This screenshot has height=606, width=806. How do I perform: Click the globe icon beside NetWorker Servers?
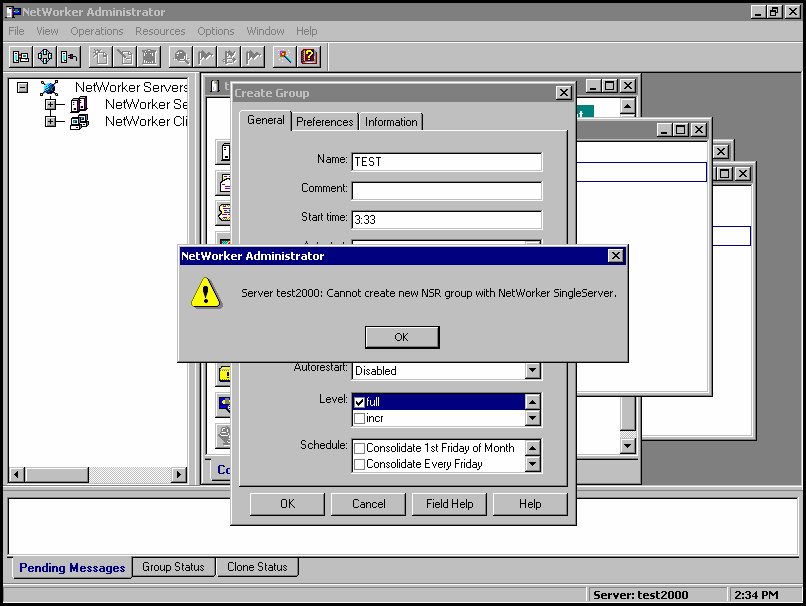coord(49,88)
